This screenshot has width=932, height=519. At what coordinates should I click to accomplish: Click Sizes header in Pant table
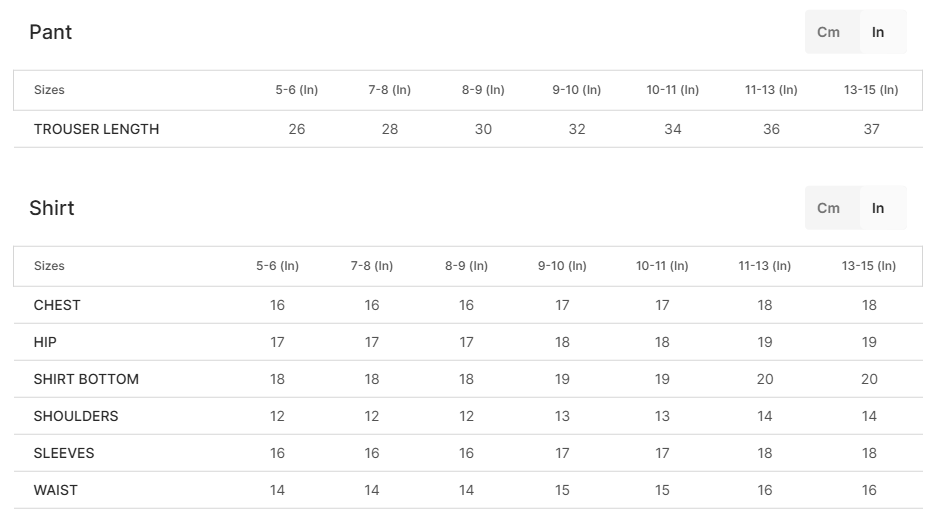[49, 90]
